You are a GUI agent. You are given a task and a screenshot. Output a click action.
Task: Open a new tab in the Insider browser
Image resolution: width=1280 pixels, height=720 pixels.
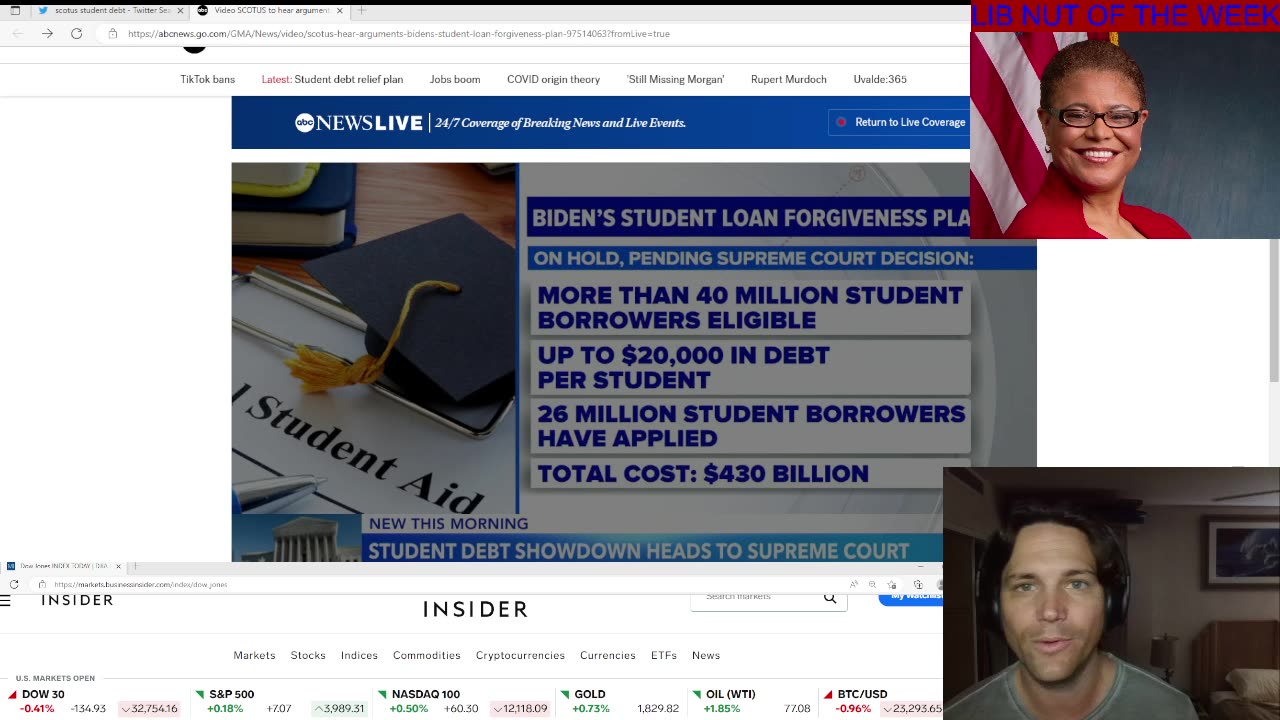coord(135,566)
